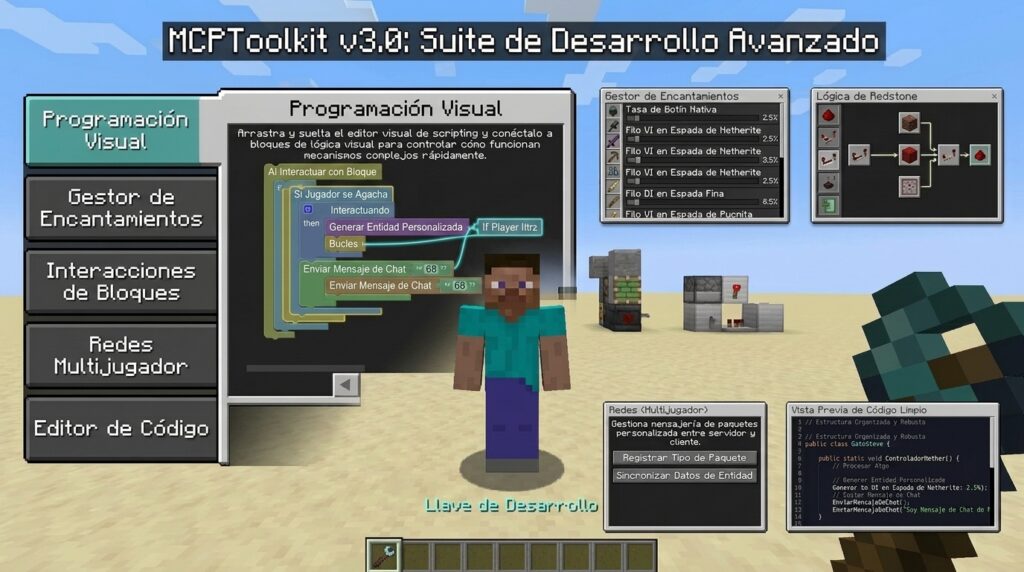Click 'Filo DI en Espada Fina' label

point(674,193)
